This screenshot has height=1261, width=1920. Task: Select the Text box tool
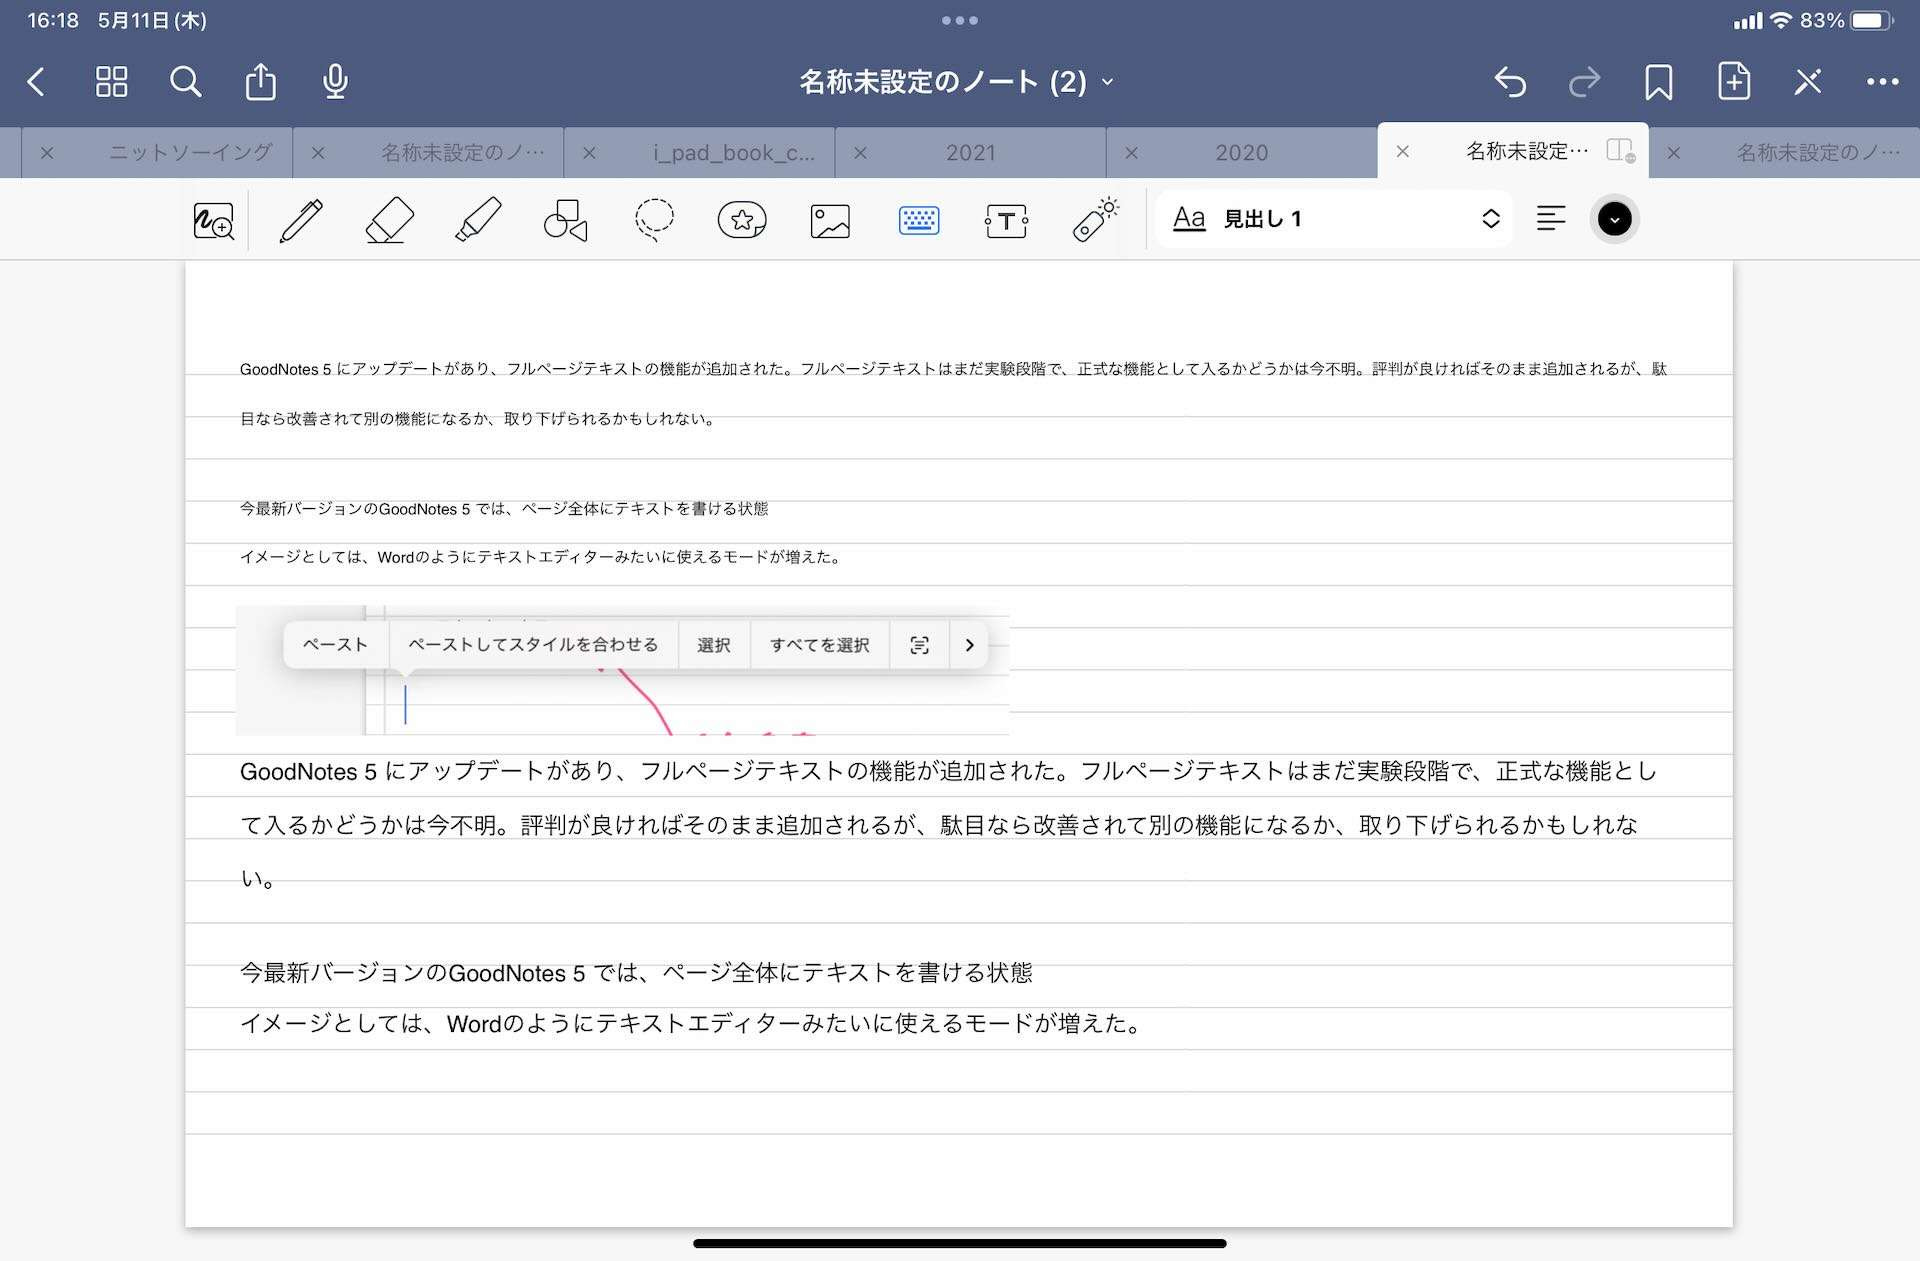(1006, 220)
